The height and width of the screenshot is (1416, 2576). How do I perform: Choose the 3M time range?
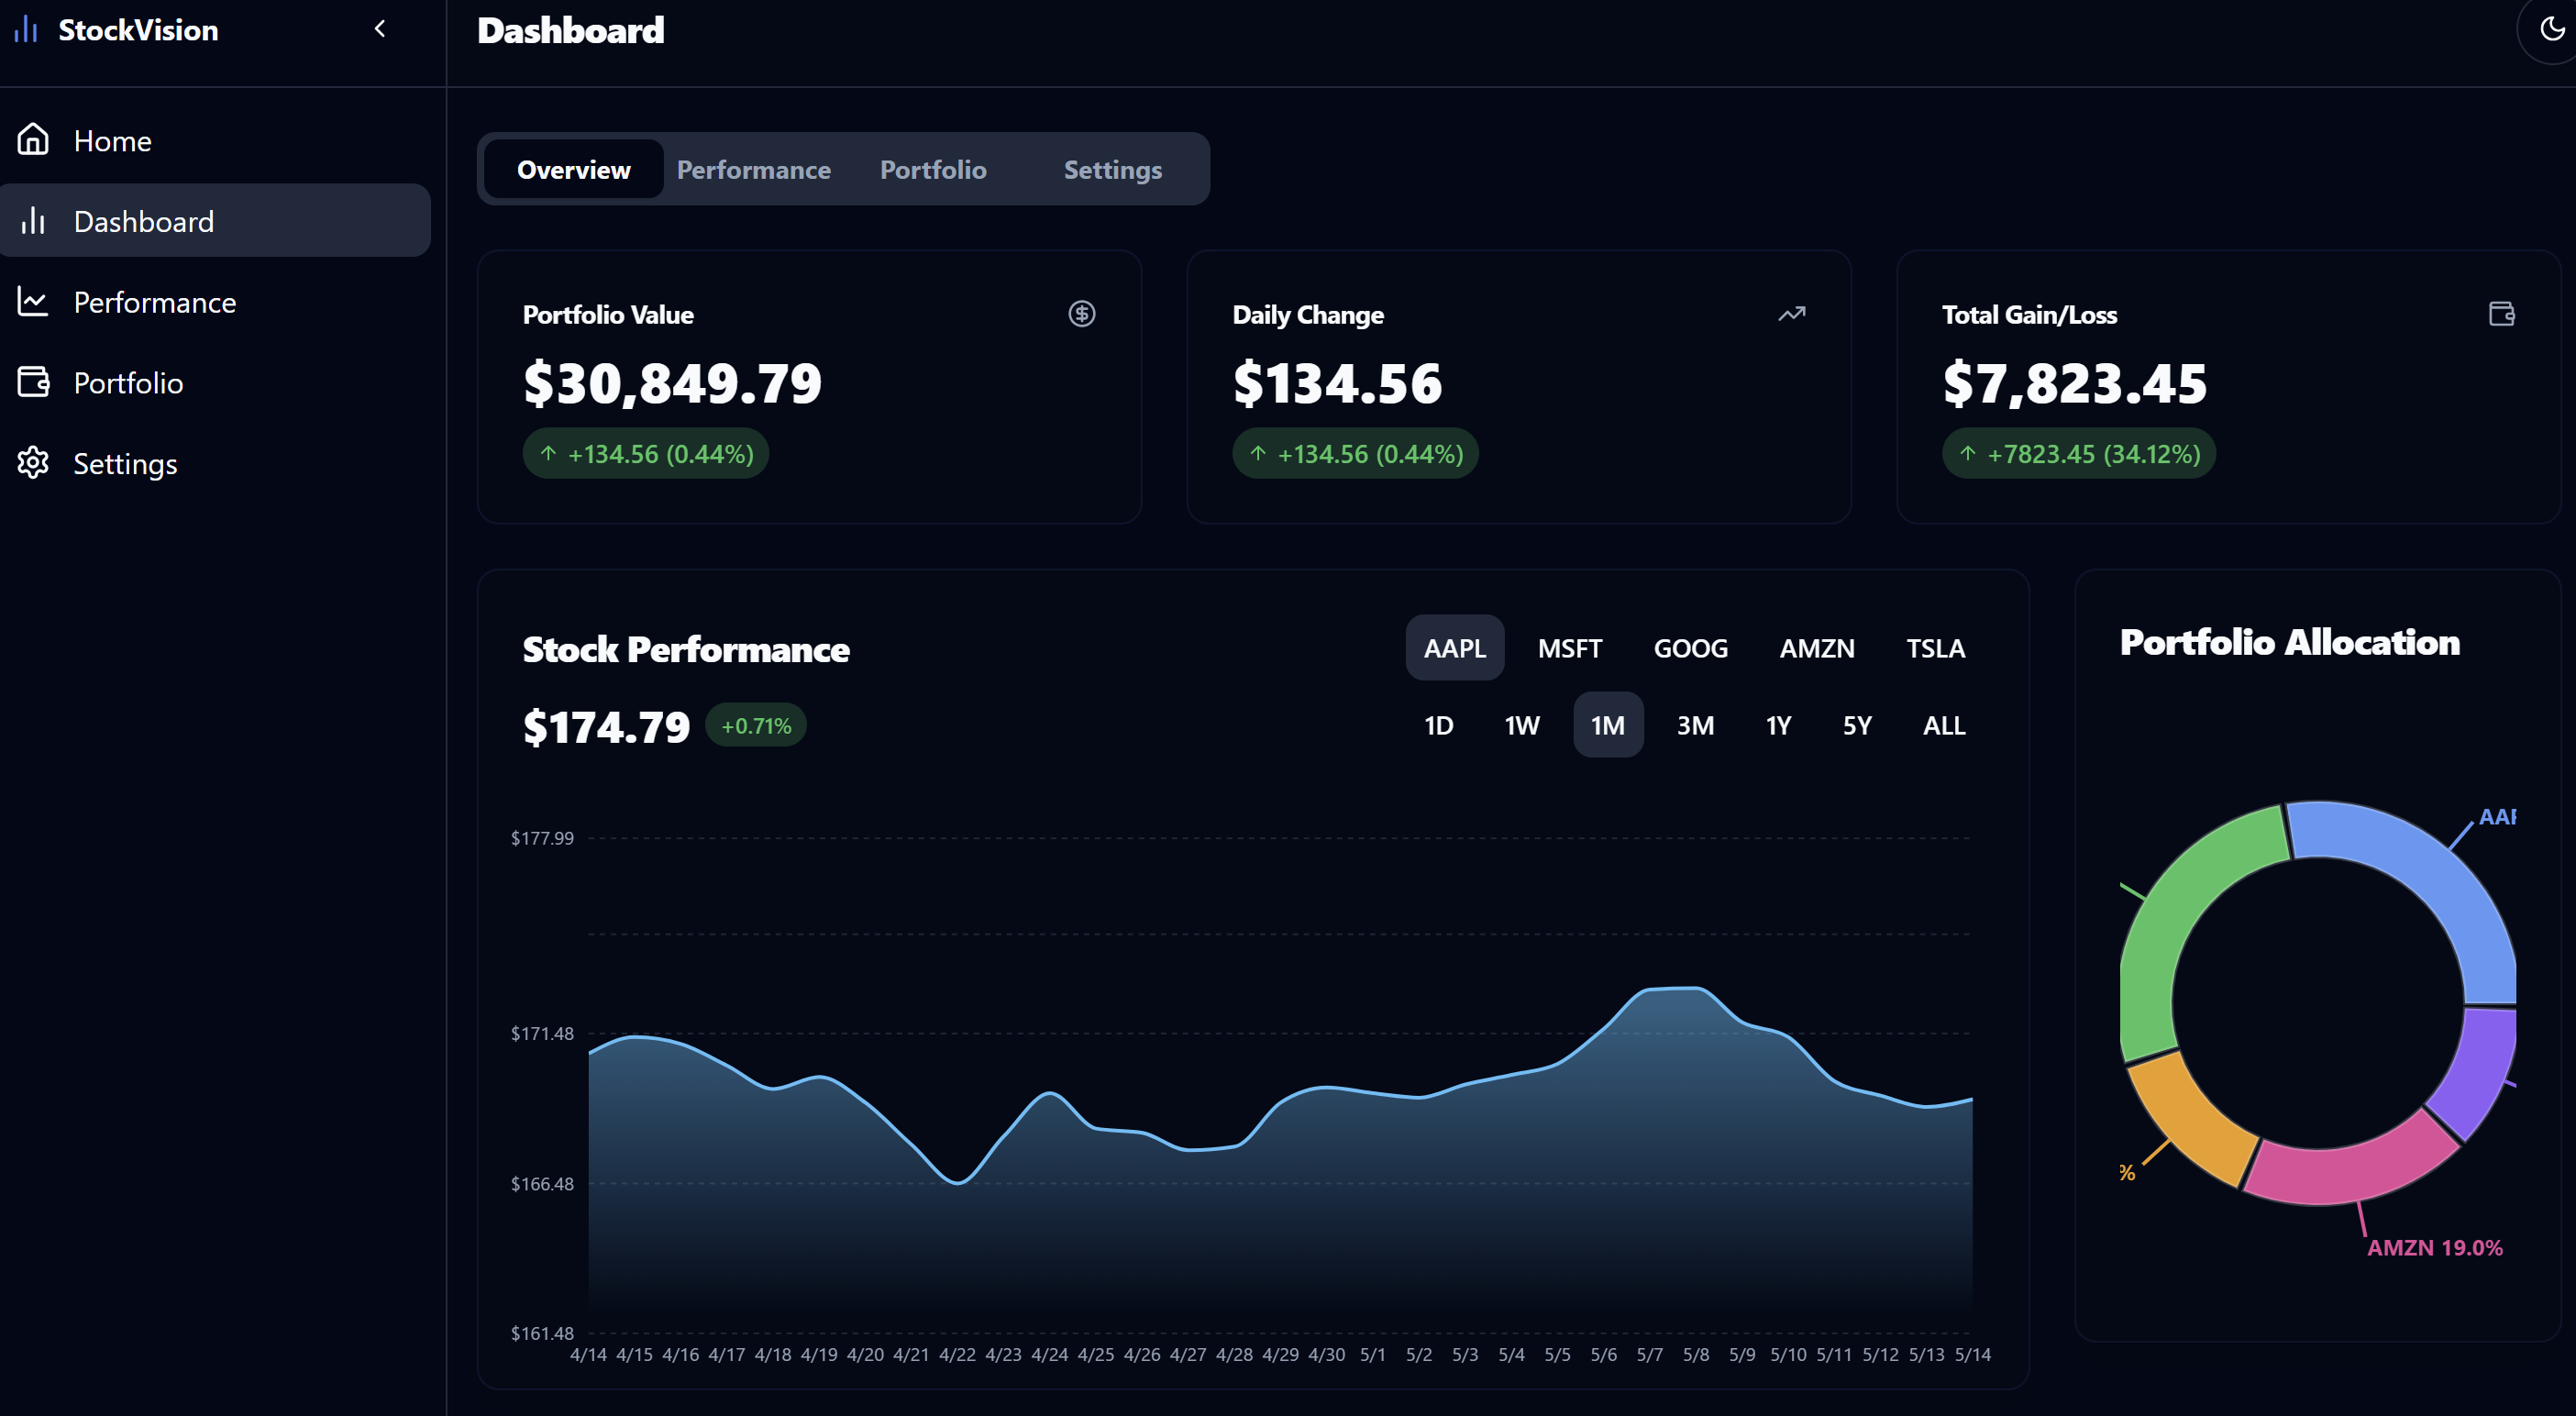(x=1695, y=726)
